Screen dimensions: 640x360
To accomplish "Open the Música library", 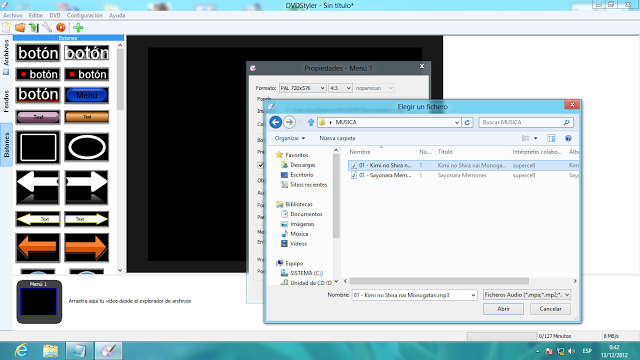I will pos(299,234).
